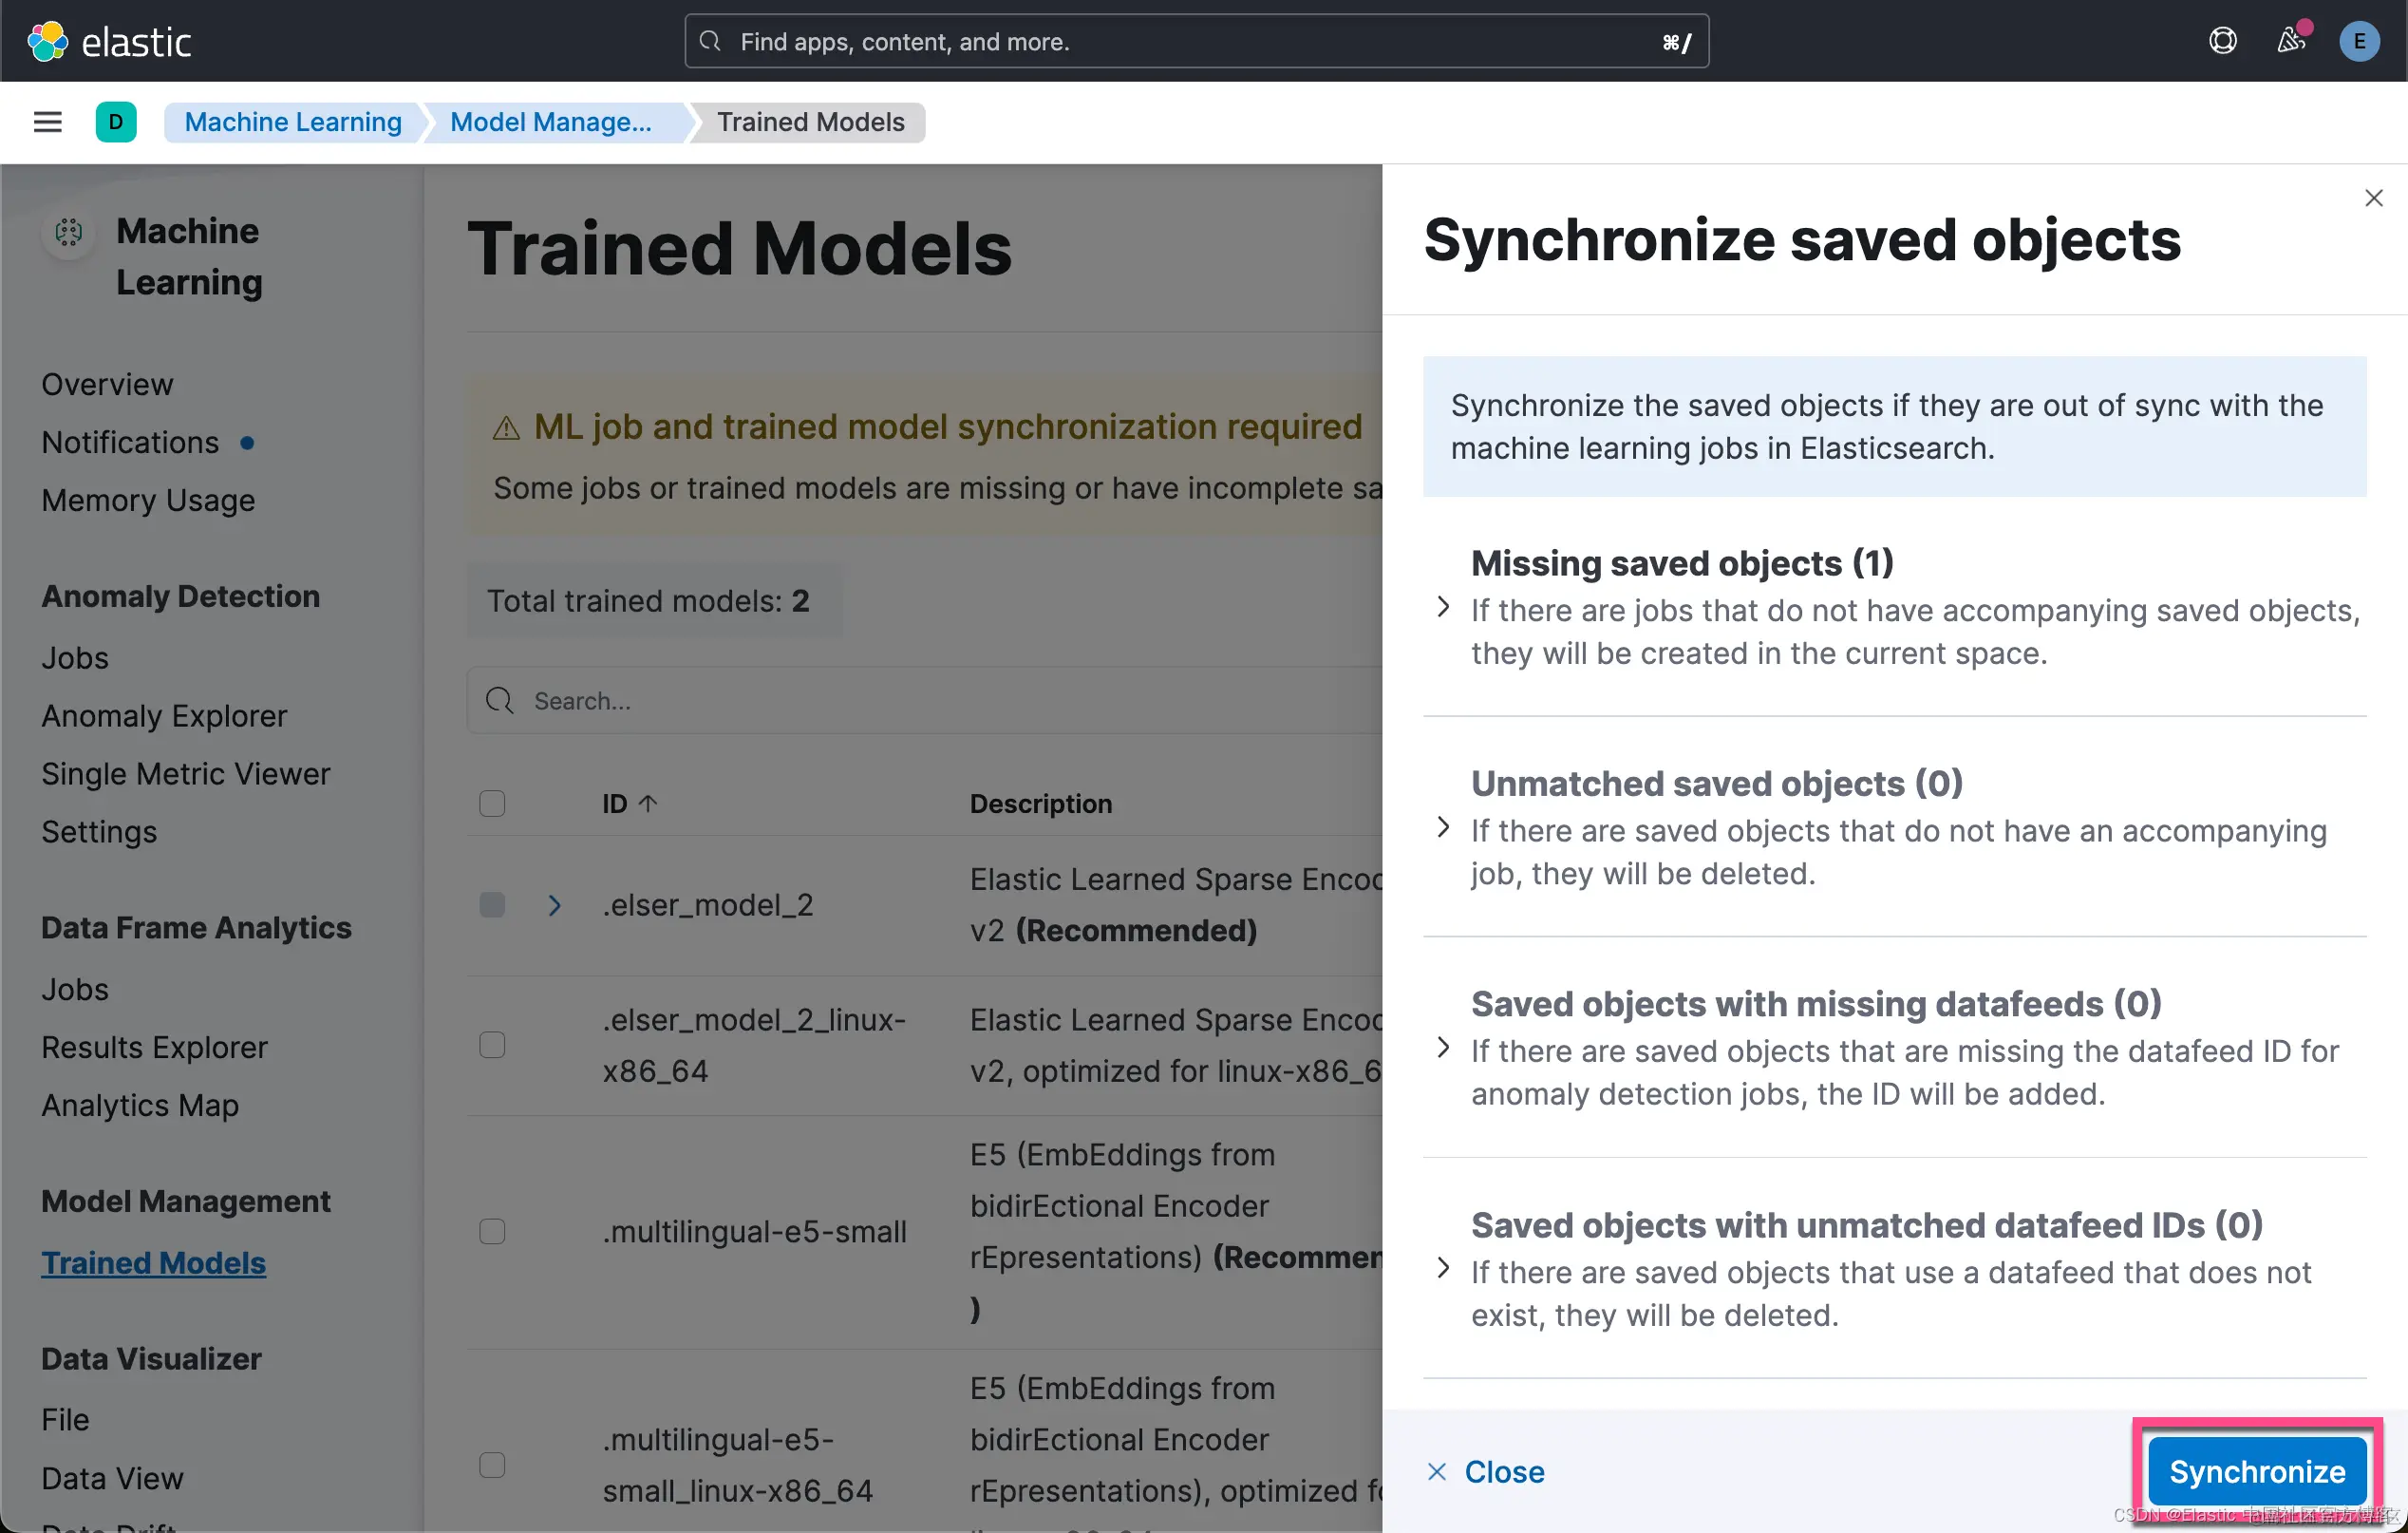
Task: Expand Missing saved objects section
Action: click(x=1443, y=607)
